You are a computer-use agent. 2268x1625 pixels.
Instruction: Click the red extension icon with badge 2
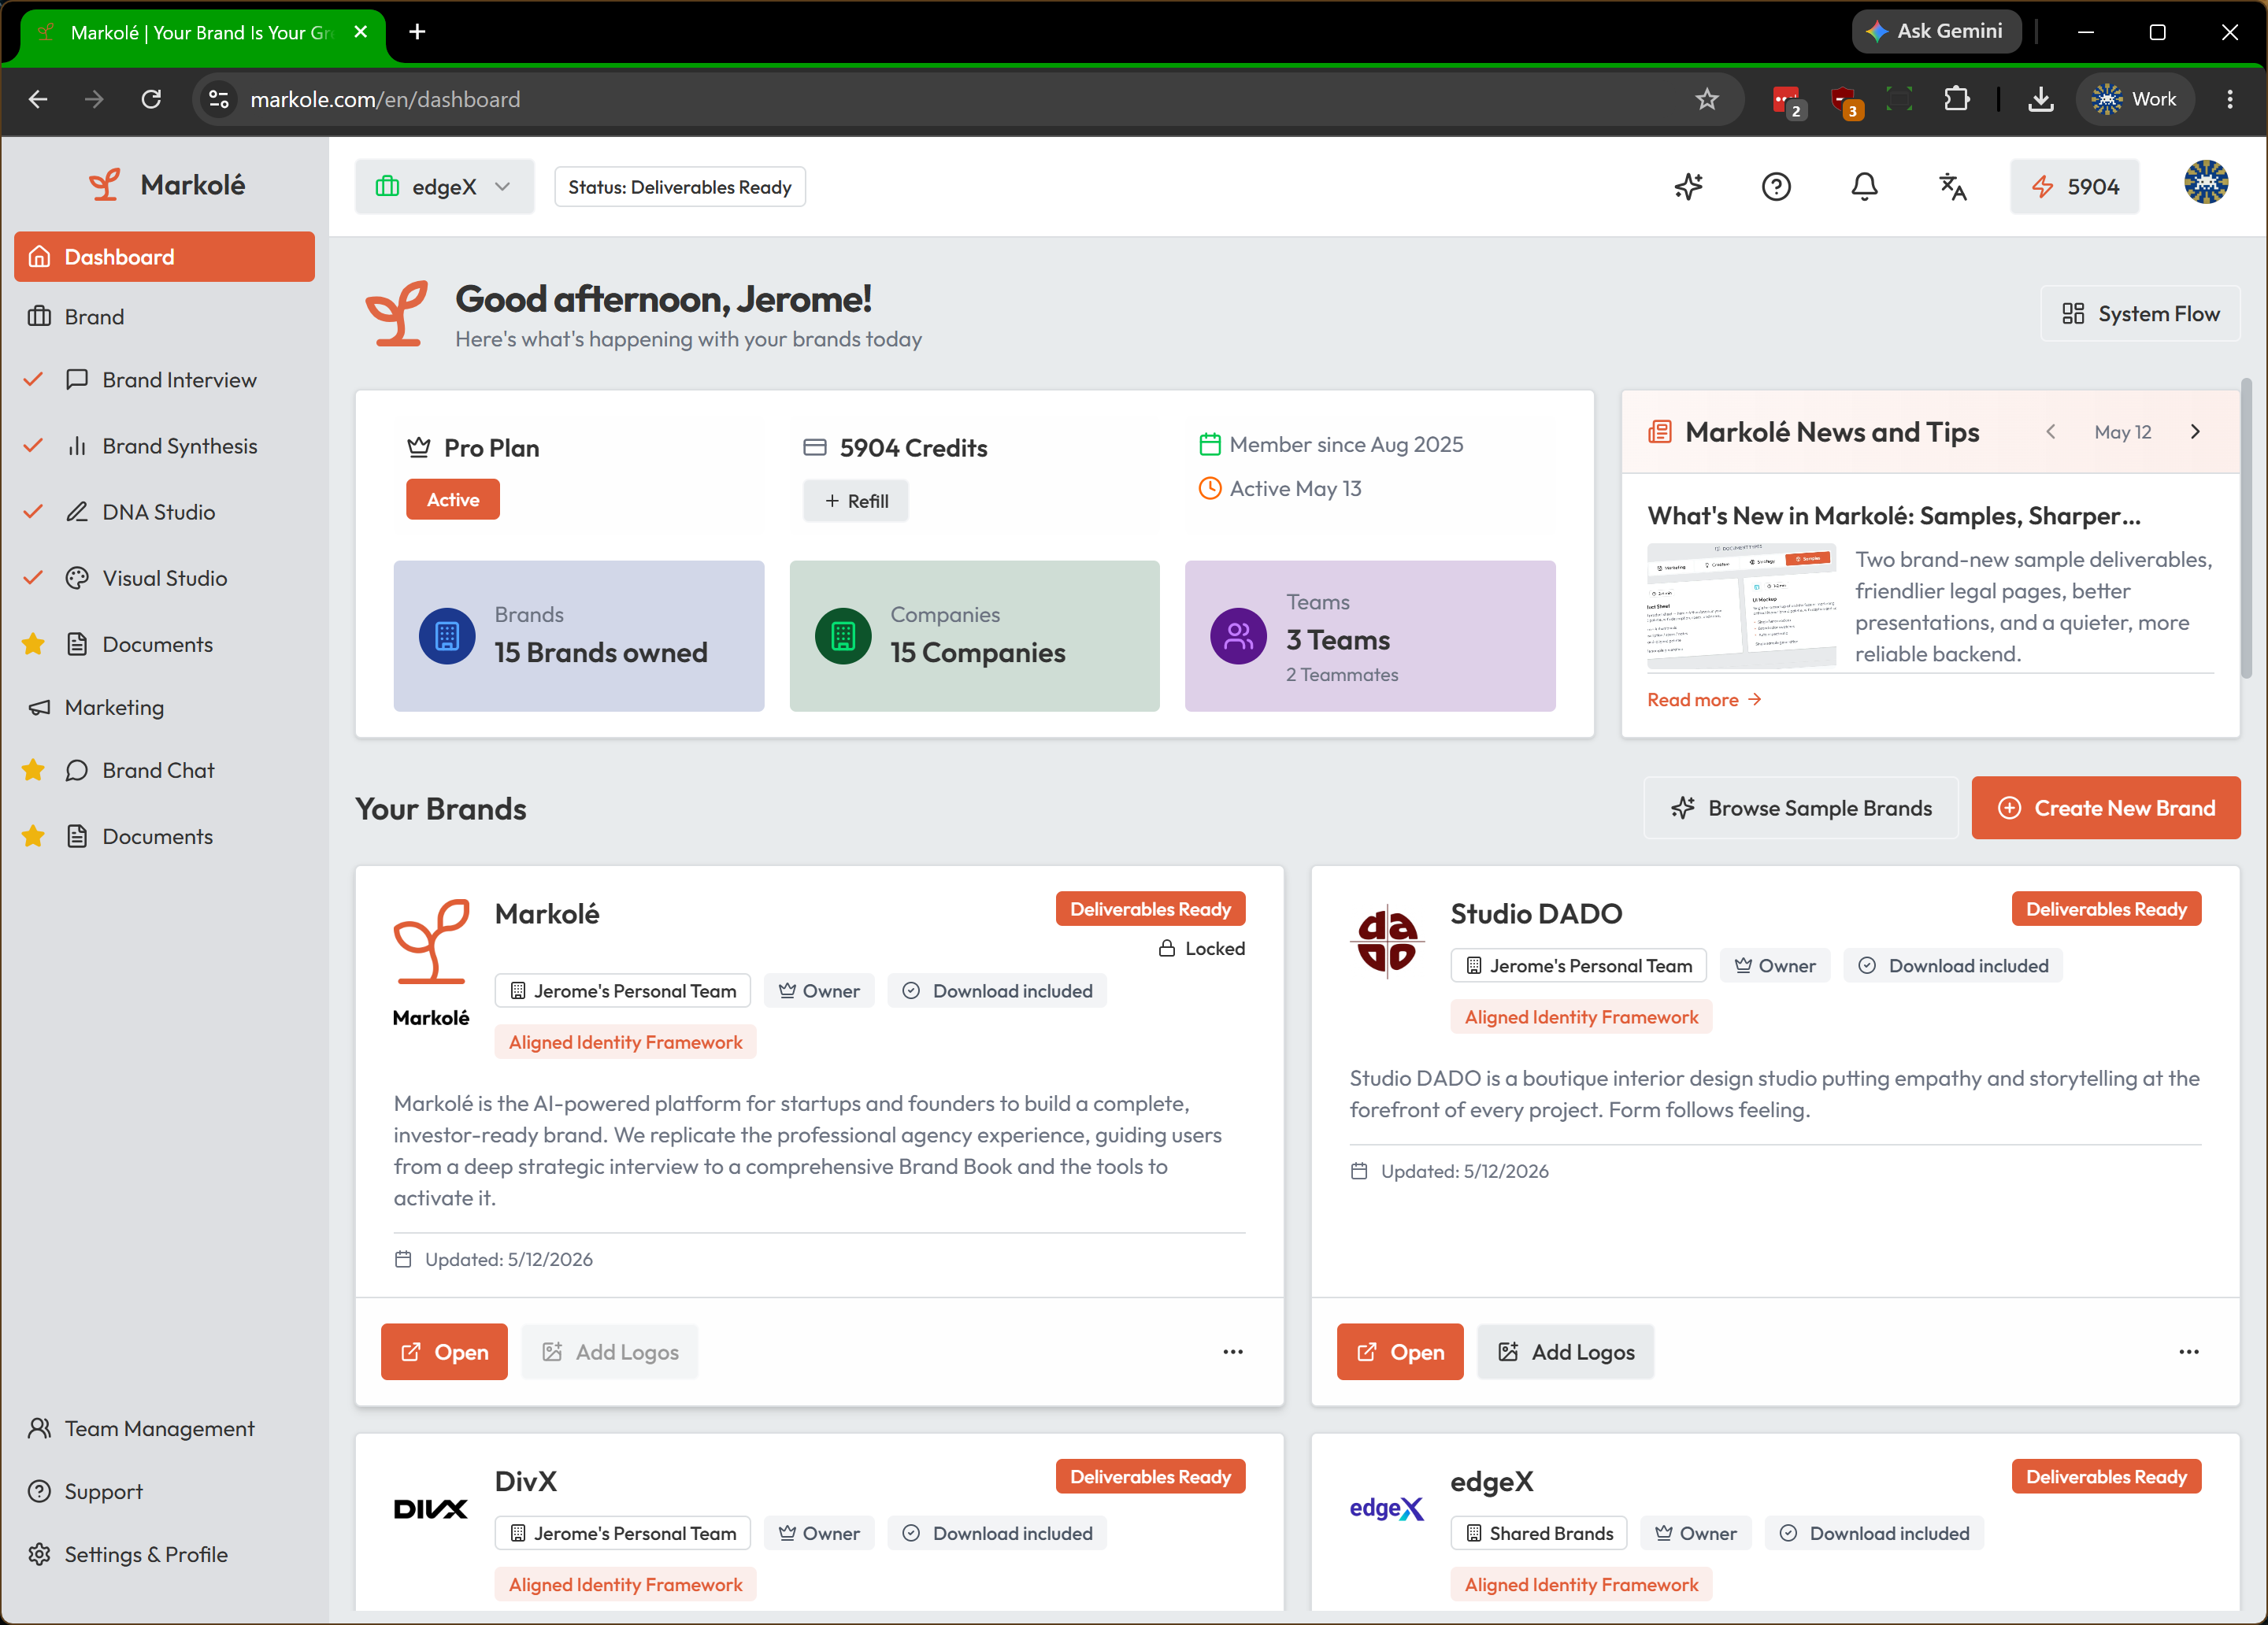coord(1786,101)
